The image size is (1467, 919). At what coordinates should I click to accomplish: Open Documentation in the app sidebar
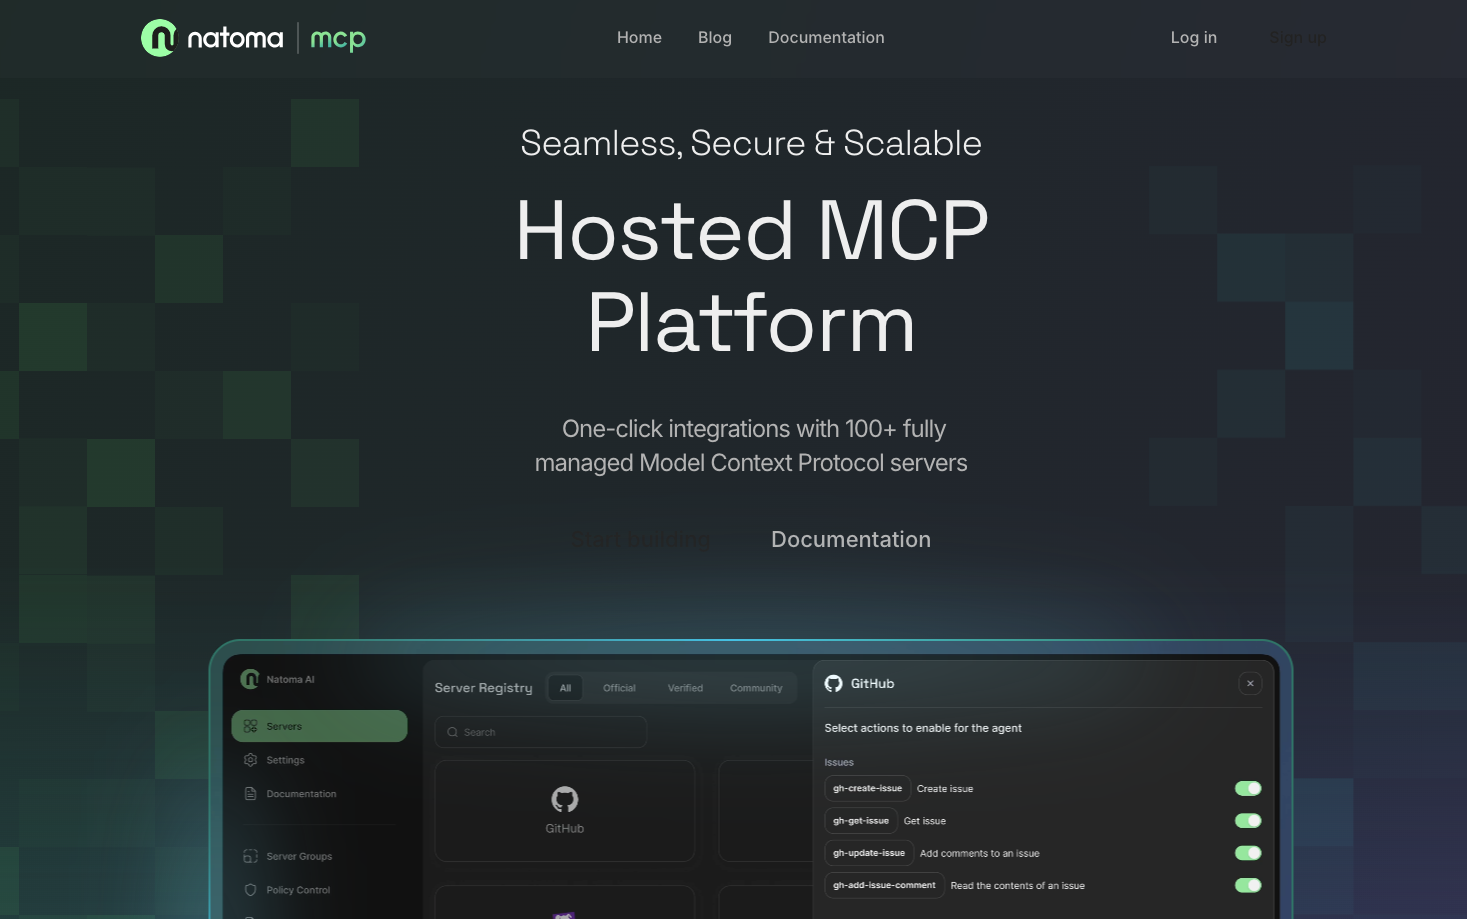click(301, 794)
